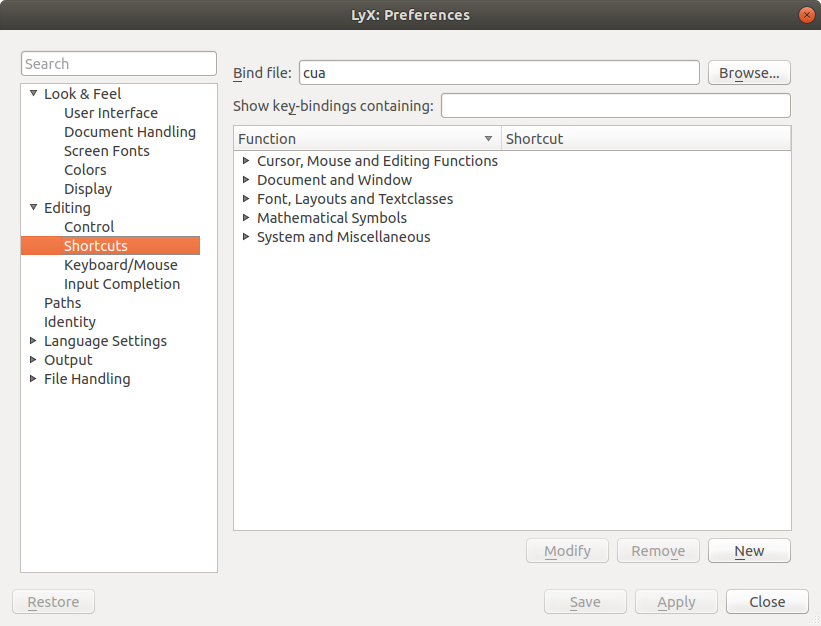Select the Paths preferences page

point(62,303)
